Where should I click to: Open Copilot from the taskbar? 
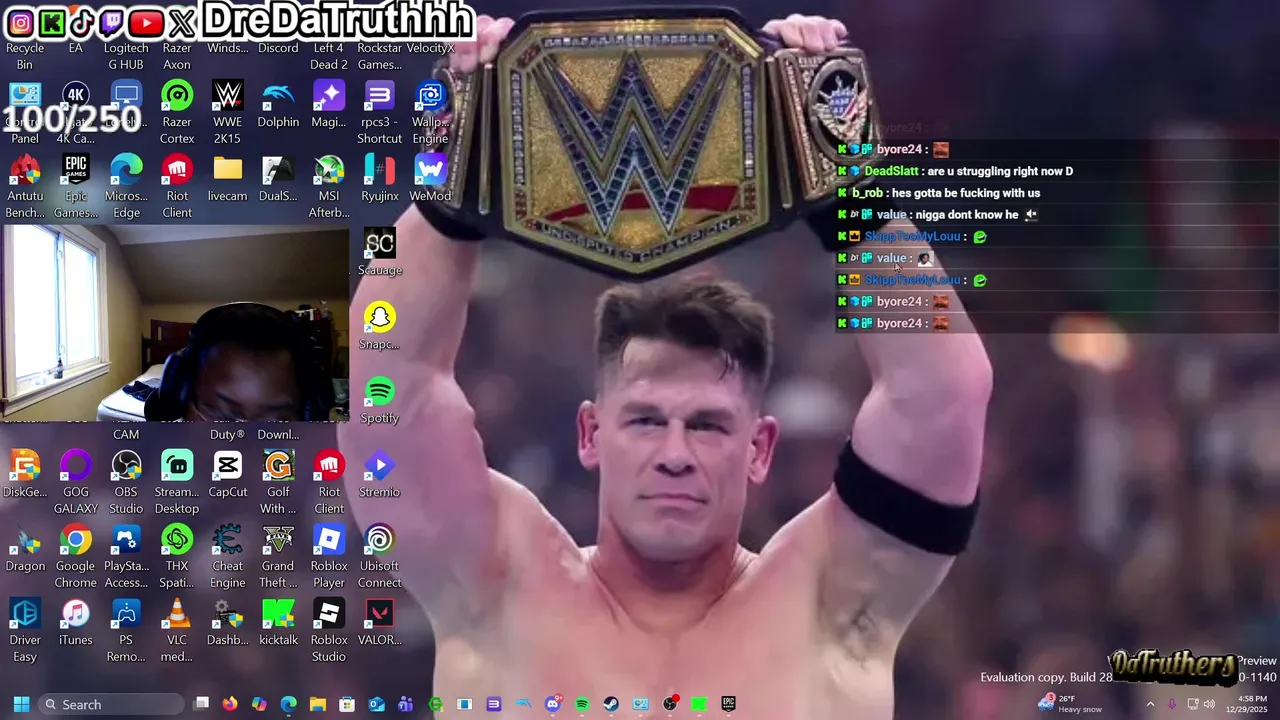pyautogui.click(x=259, y=704)
